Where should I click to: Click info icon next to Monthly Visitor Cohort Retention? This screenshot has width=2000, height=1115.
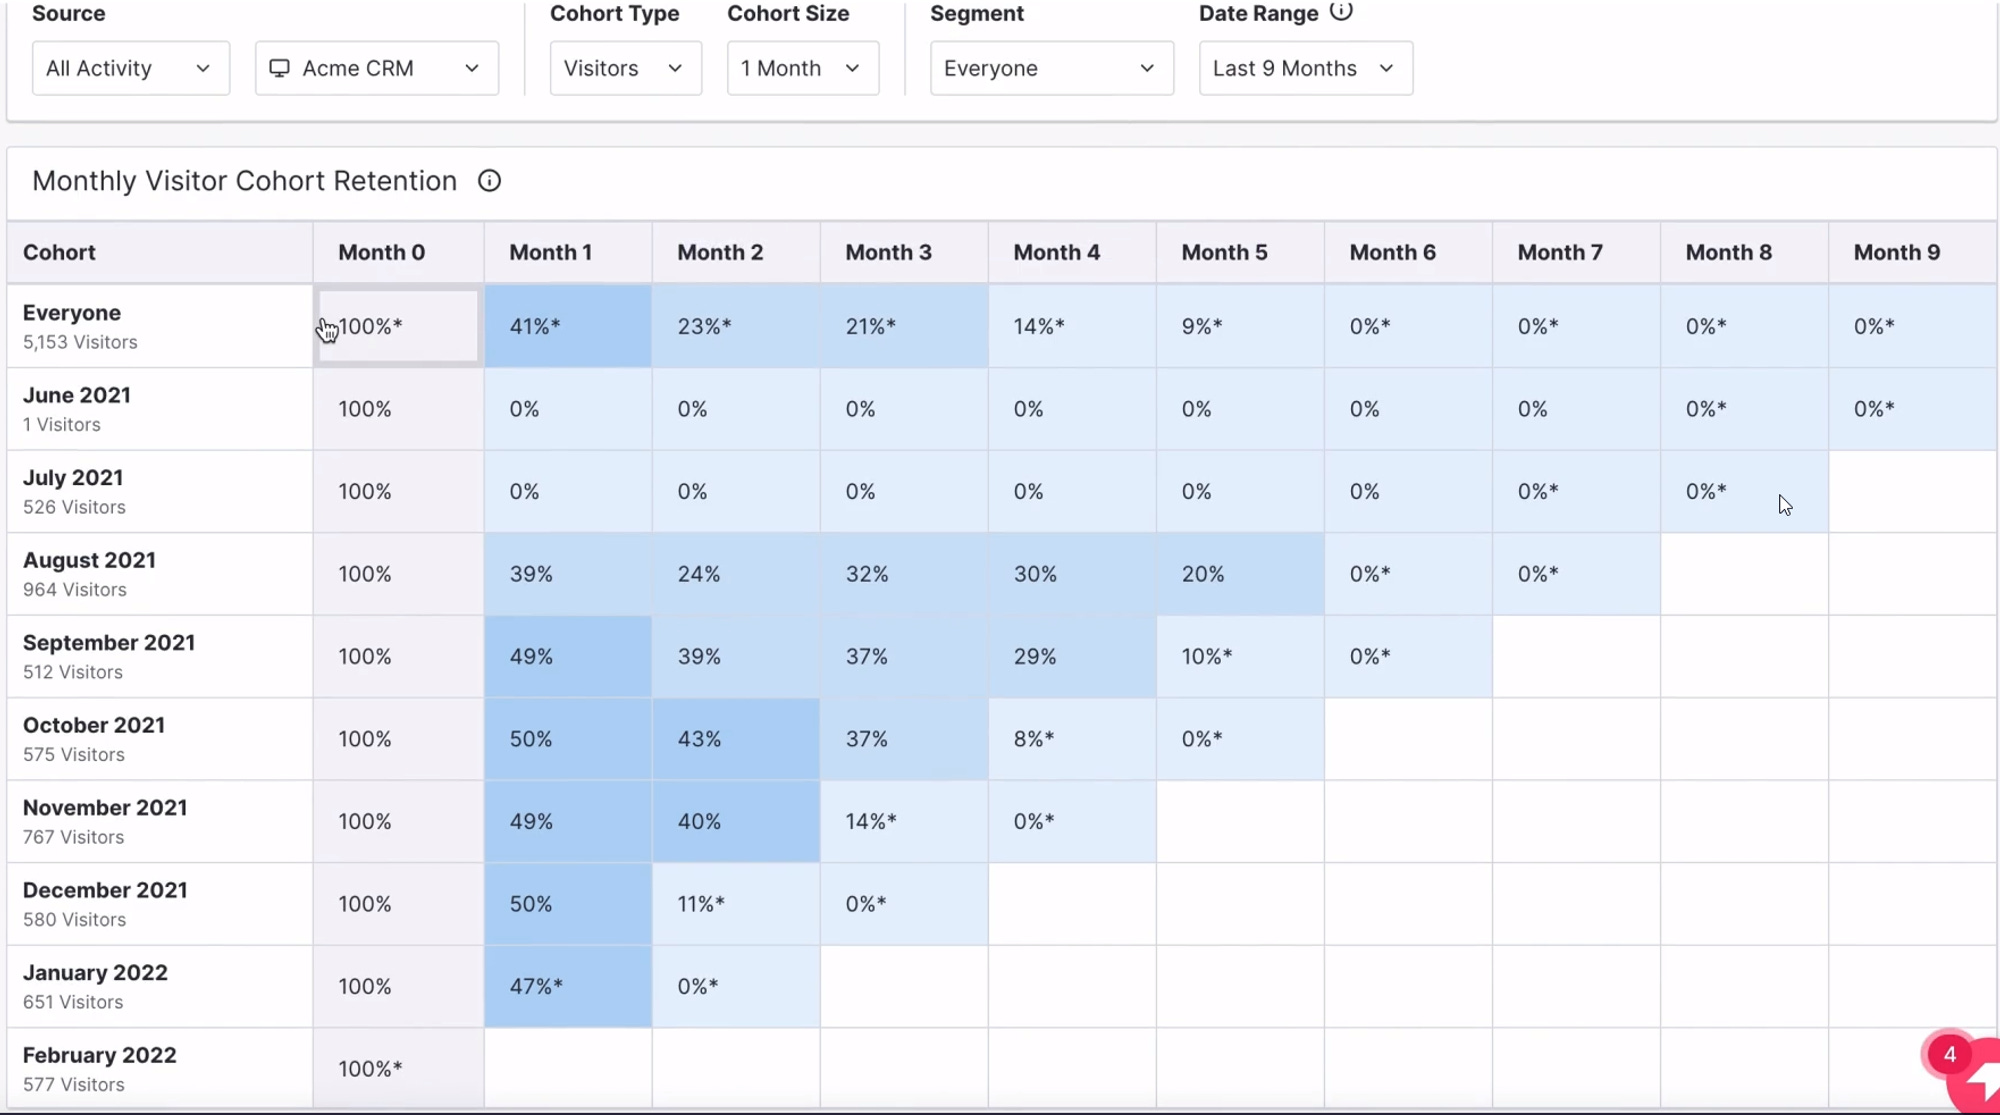[489, 181]
